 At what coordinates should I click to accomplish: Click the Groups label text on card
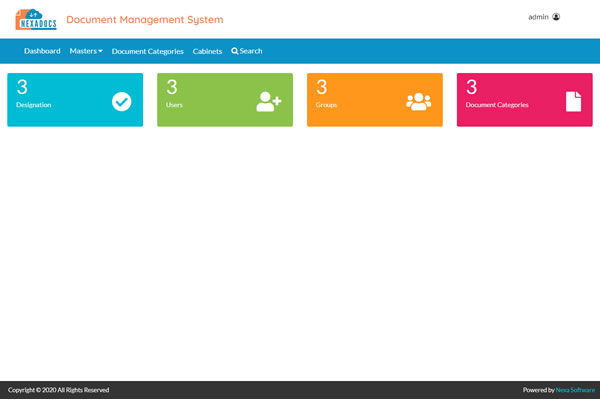coord(326,104)
